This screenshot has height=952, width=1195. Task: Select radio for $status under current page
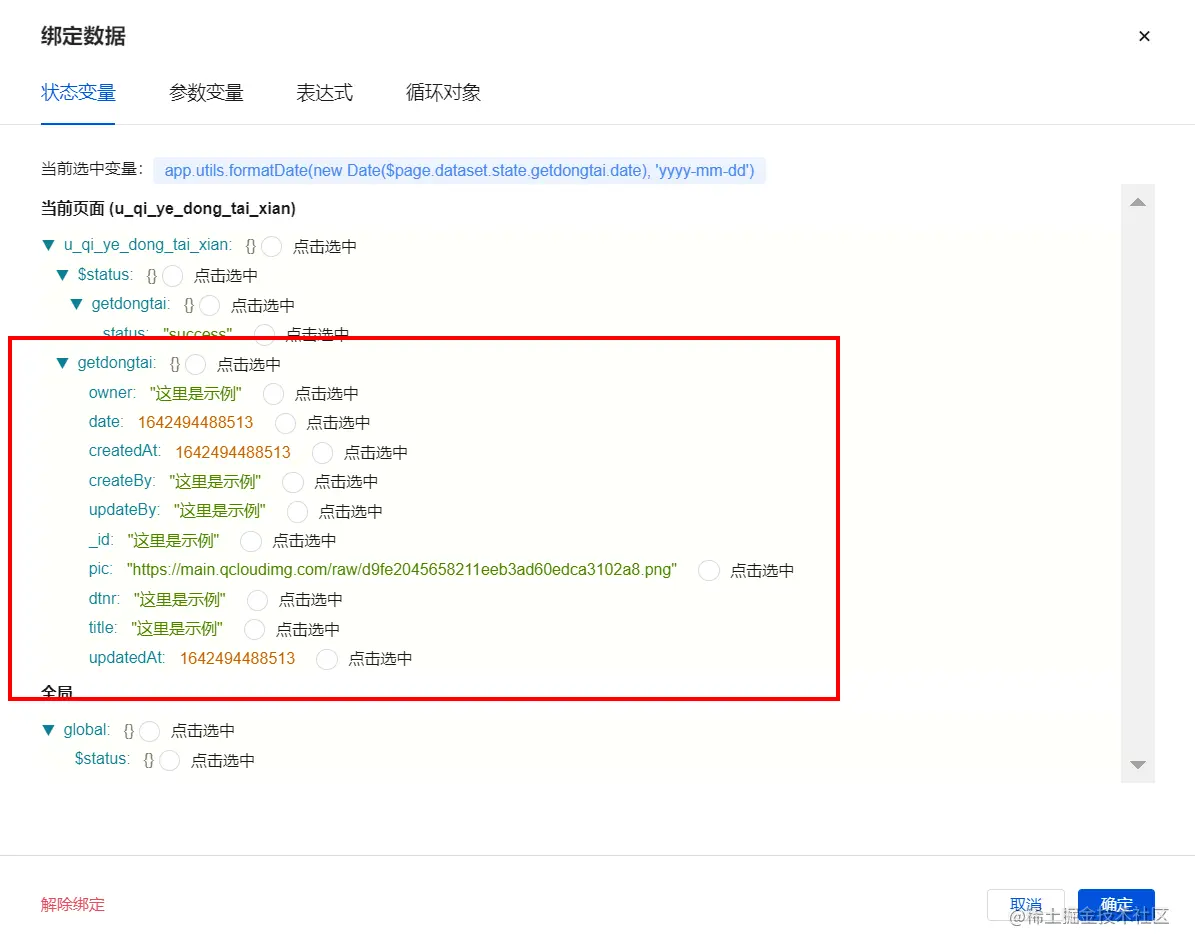click(x=172, y=276)
